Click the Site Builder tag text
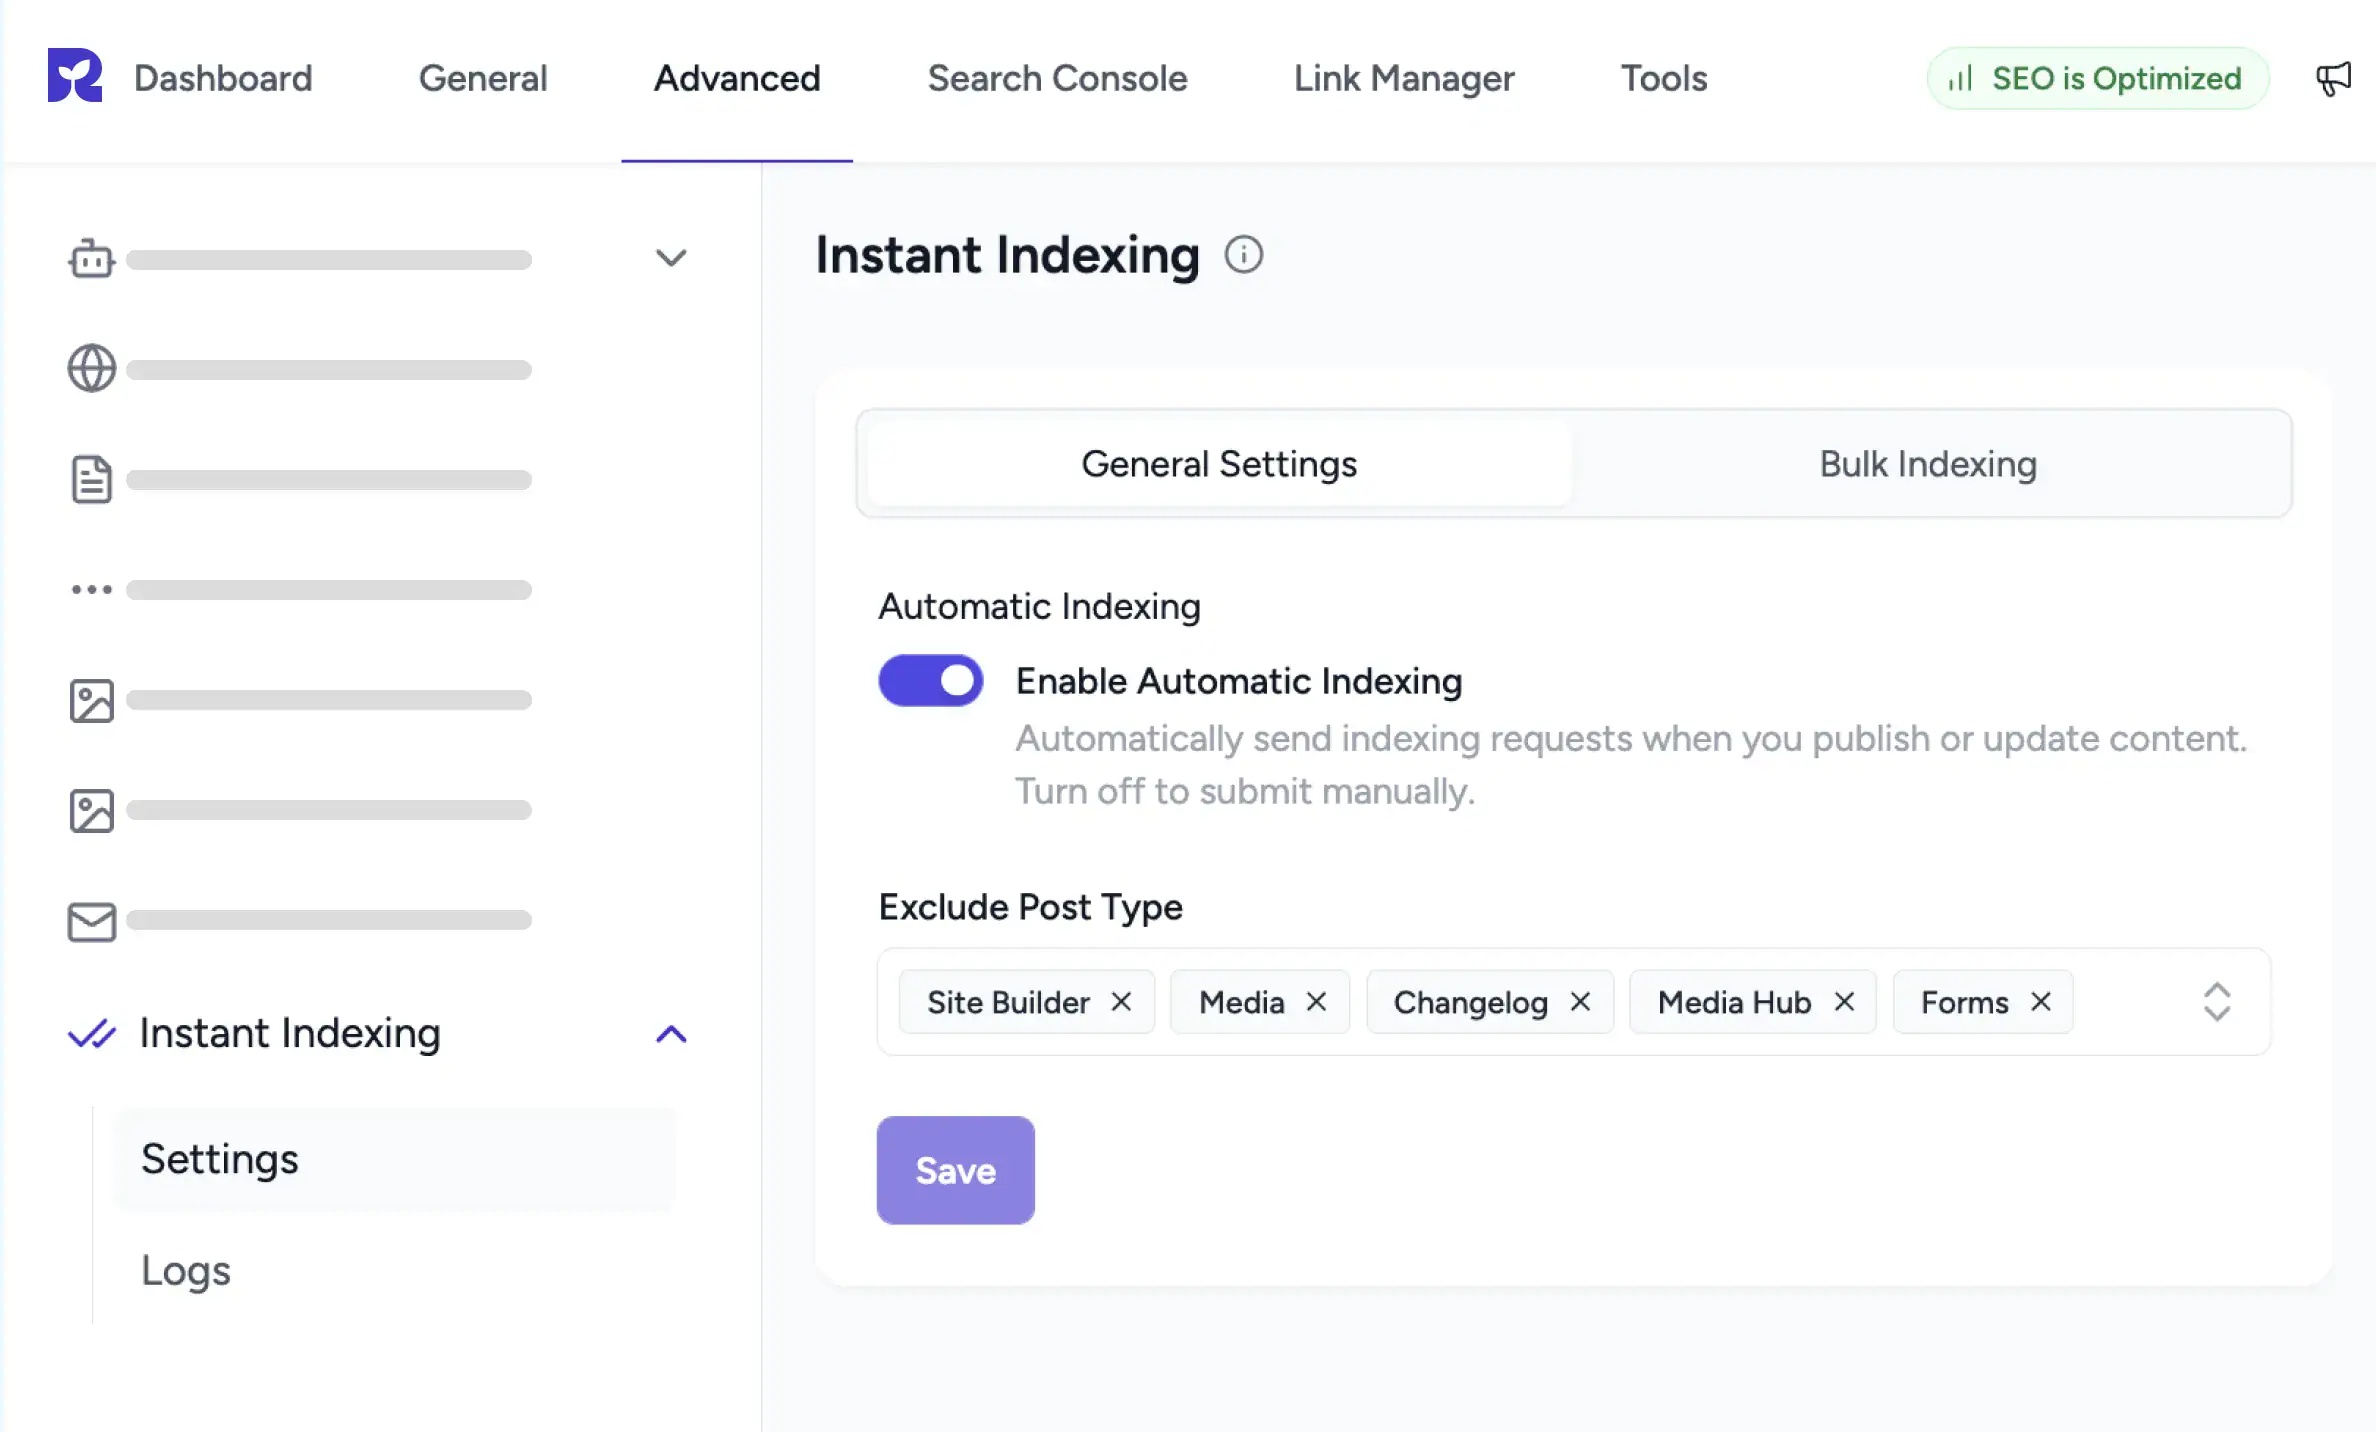 coord(1008,1002)
